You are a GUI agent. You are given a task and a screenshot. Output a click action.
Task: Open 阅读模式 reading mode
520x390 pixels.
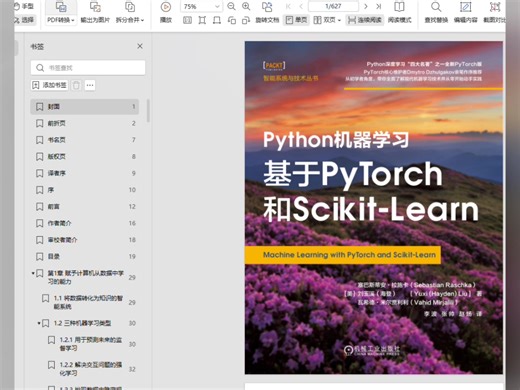pos(399,13)
